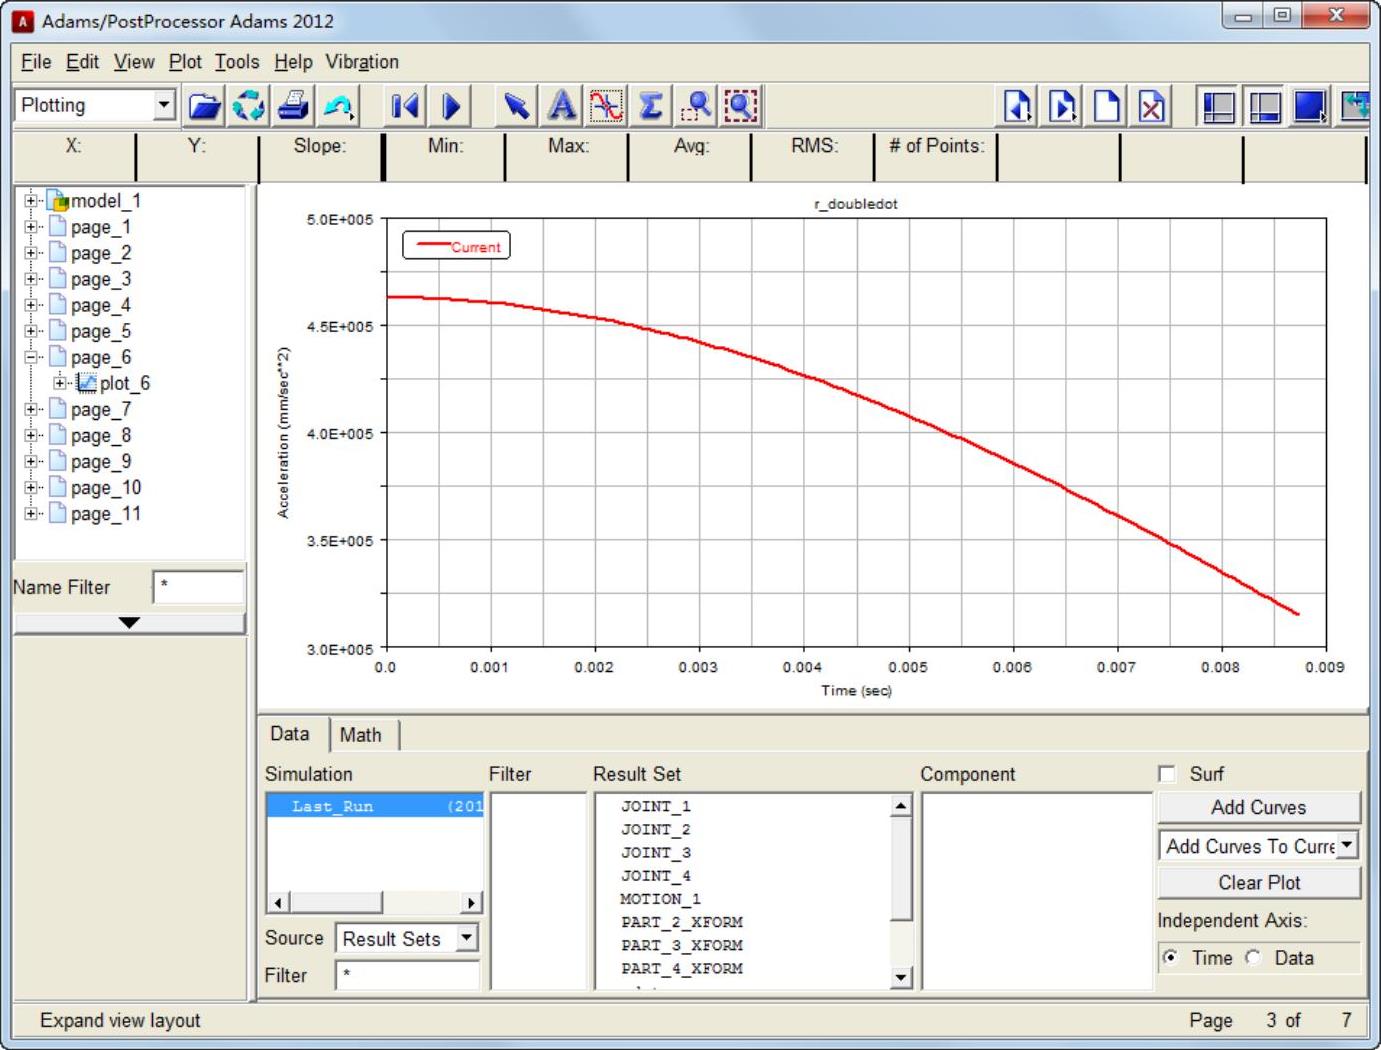Open the text annotation 'A' tool

click(562, 106)
